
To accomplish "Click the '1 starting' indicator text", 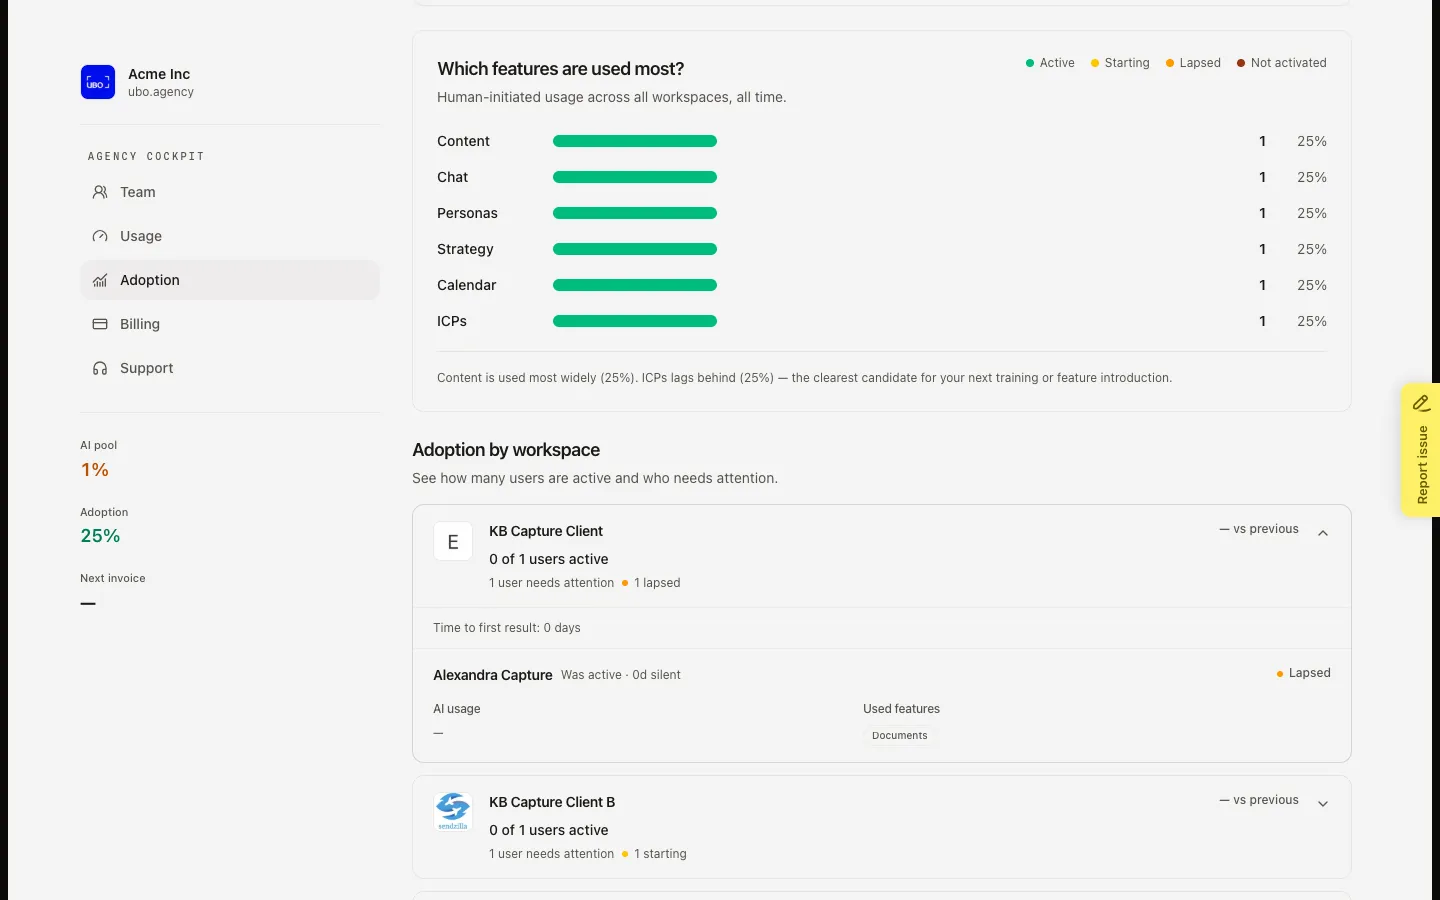I will coord(660,854).
